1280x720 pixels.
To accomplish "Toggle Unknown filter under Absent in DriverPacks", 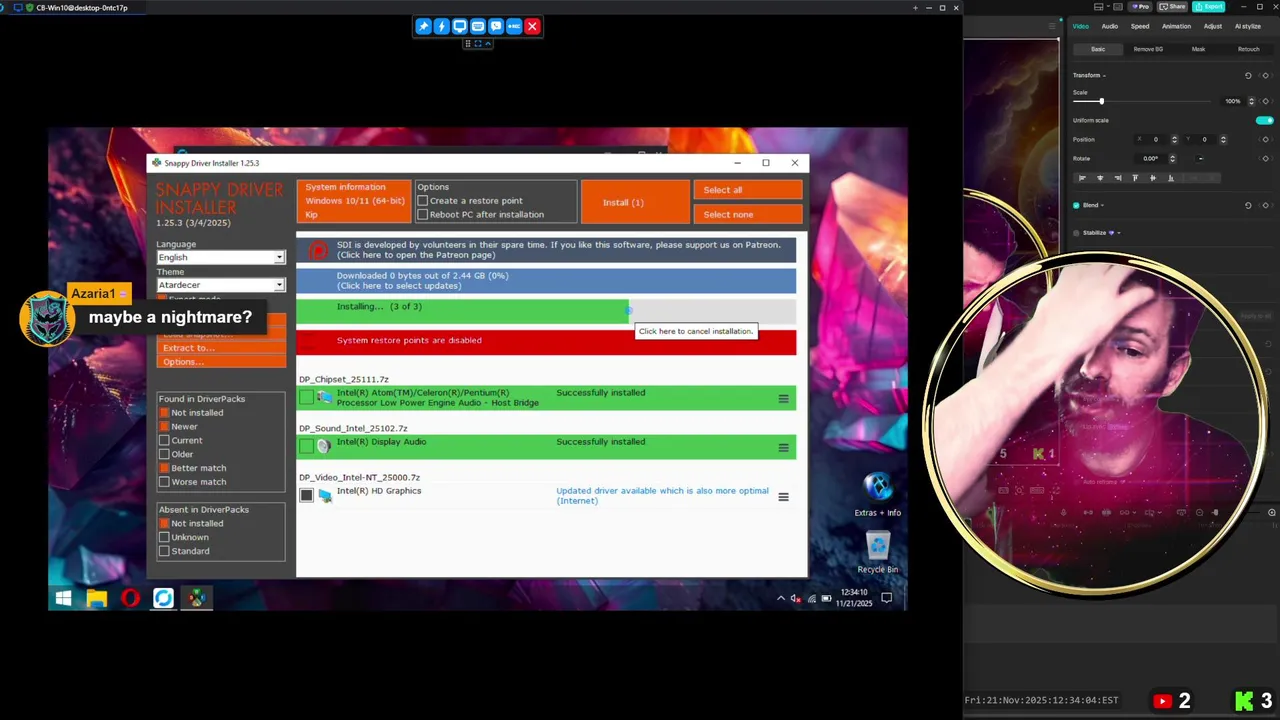I will [x=164, y=537].
